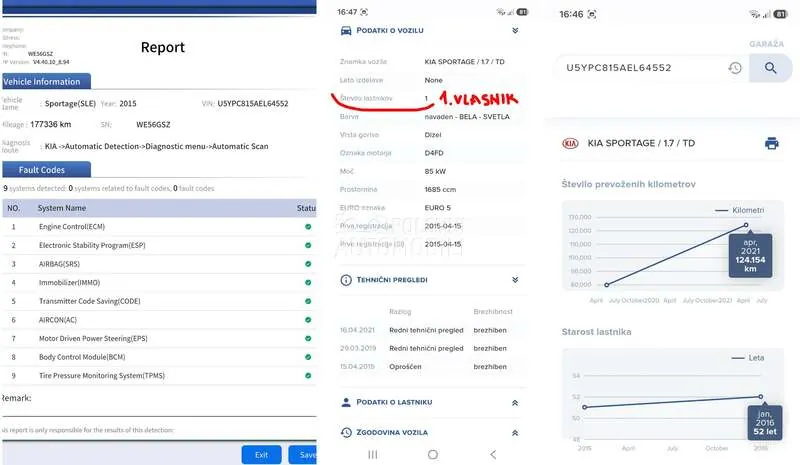This screenshot has height=465, width=800.
Task: Tap the EURO 5 emission value
Action: pos(437,208)
